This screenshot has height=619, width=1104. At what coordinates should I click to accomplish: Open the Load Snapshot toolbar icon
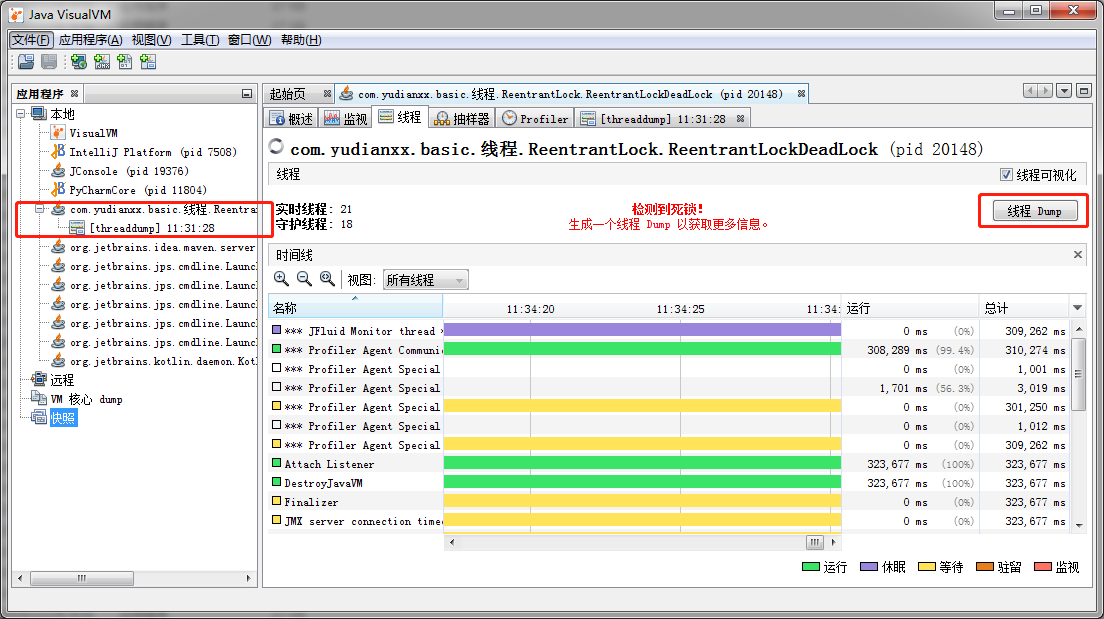(26, 61)
